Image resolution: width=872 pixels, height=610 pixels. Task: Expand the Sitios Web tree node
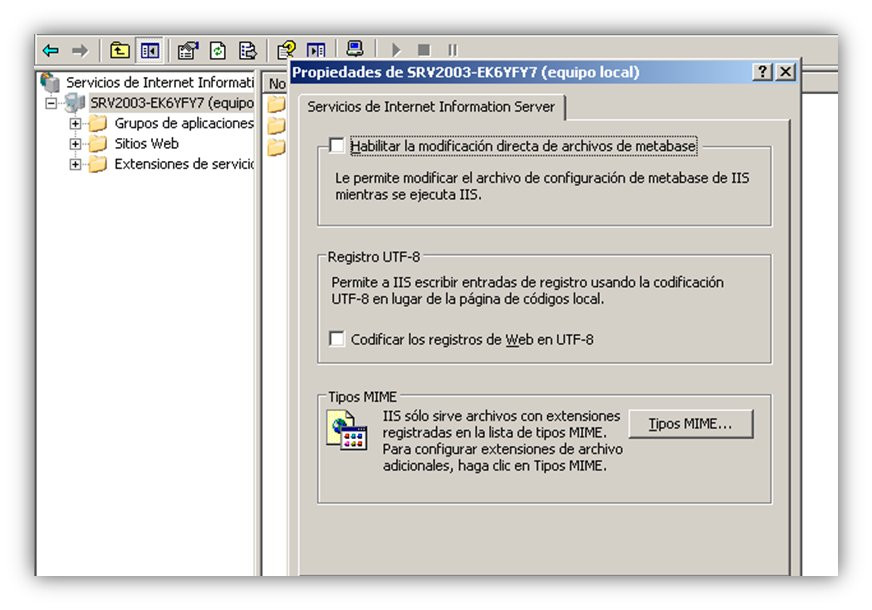(75, 144)
